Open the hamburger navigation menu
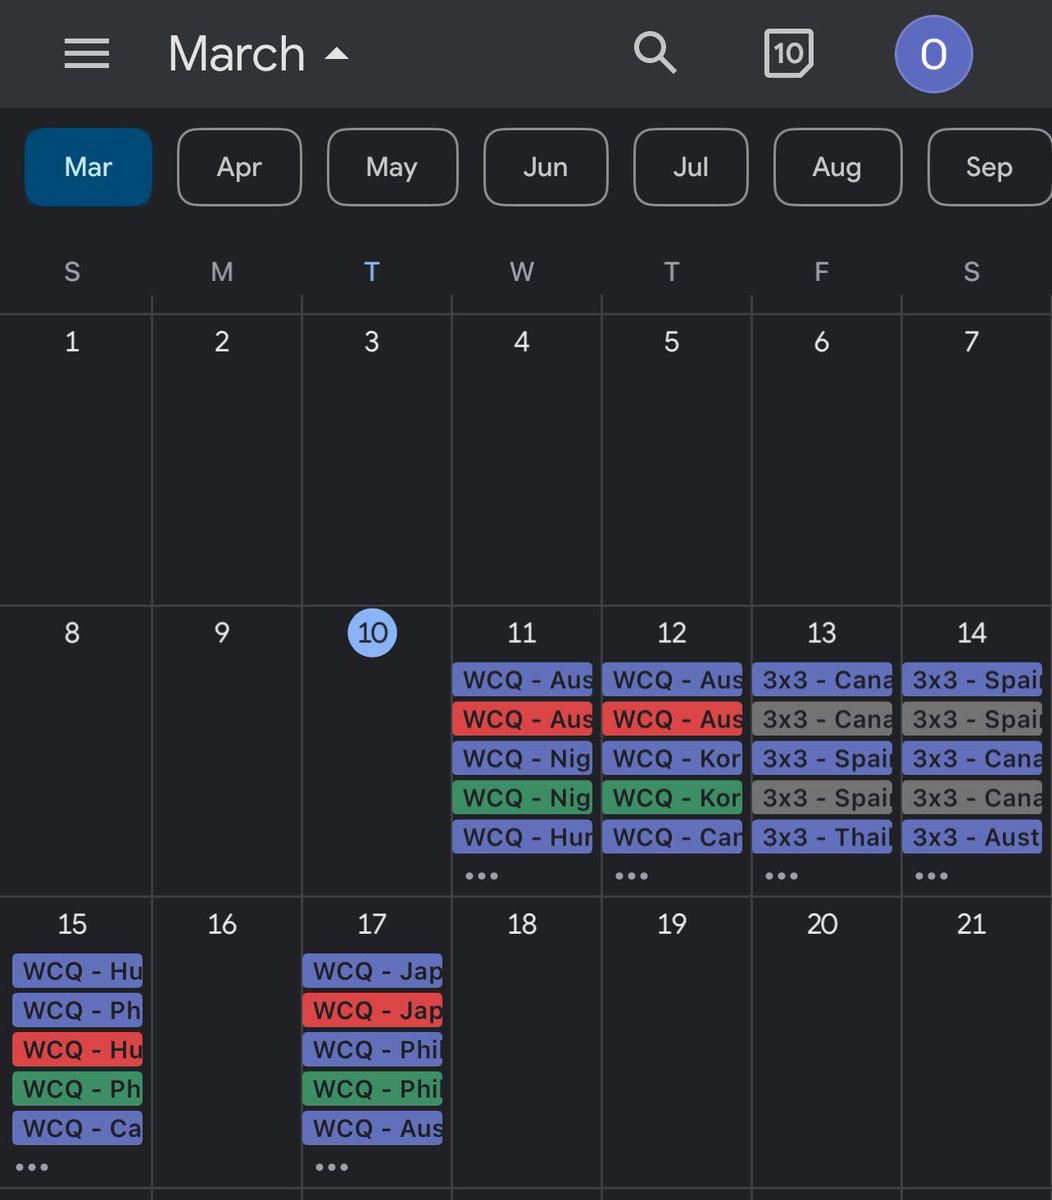Image resolution: width=1052 pixels, height=1200 pixels. pyautogui.click(x=87, y=53)
